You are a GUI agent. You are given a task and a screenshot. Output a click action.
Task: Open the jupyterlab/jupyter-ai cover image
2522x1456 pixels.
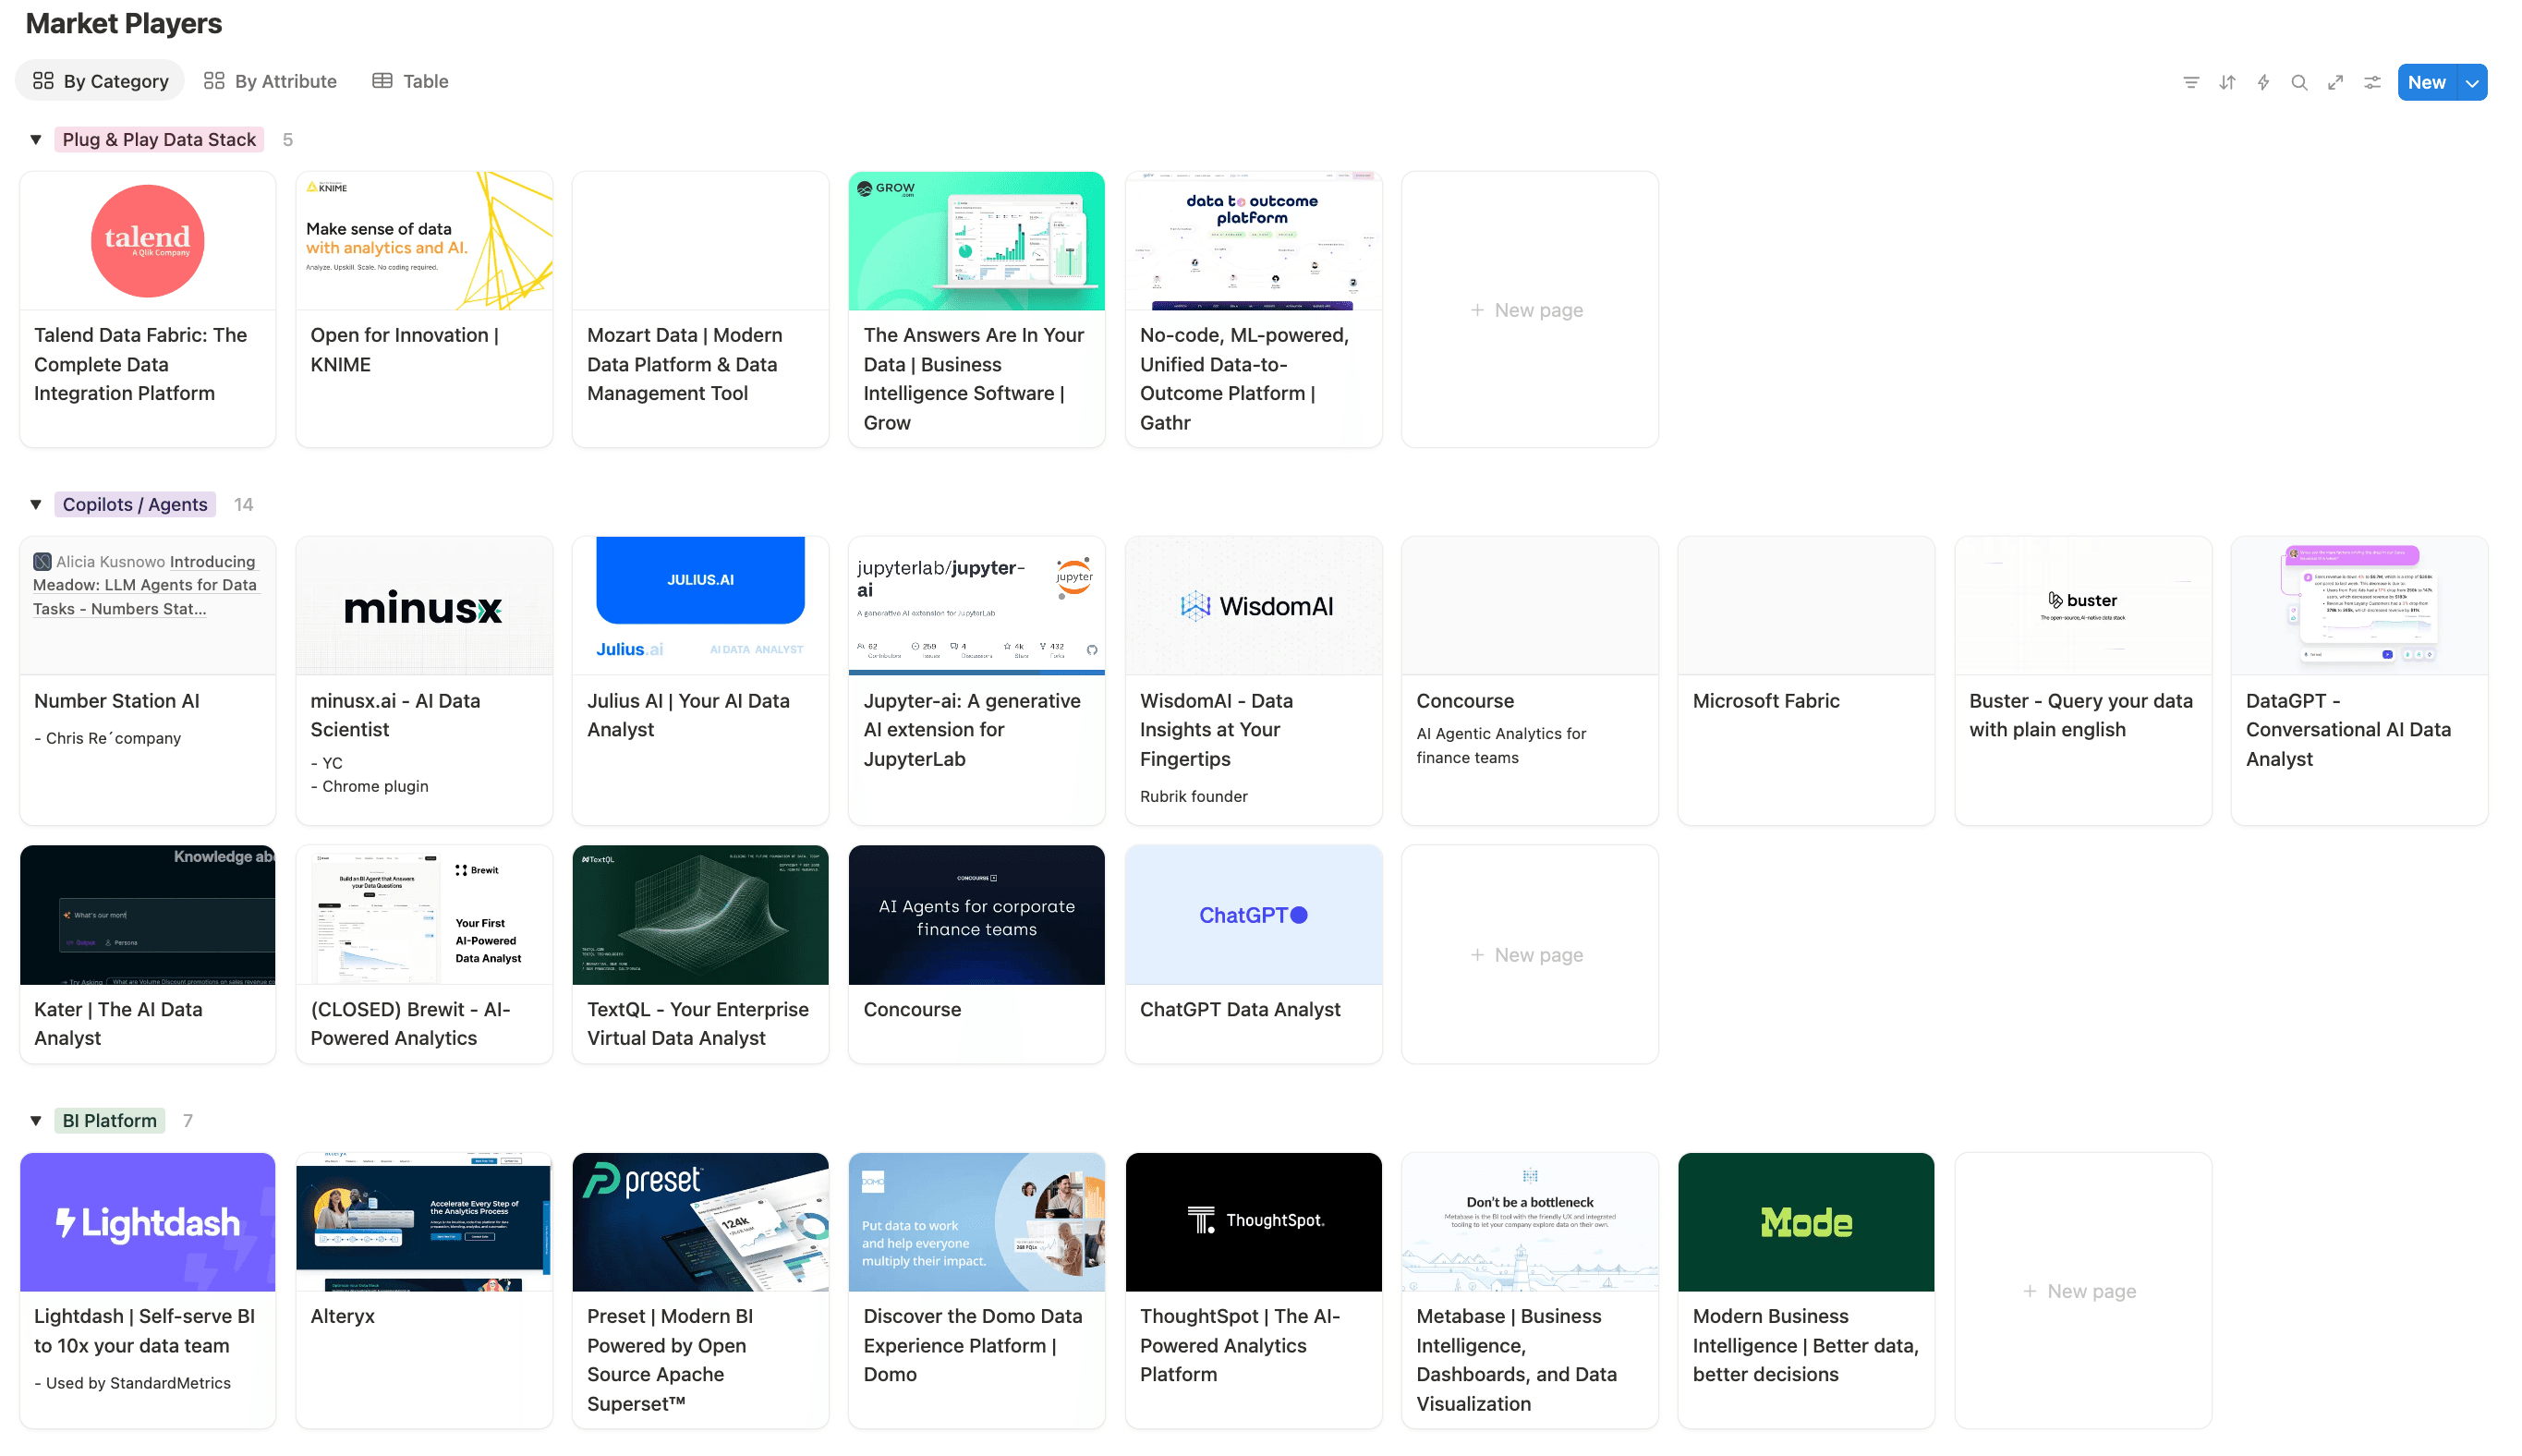tap(976, 606)
